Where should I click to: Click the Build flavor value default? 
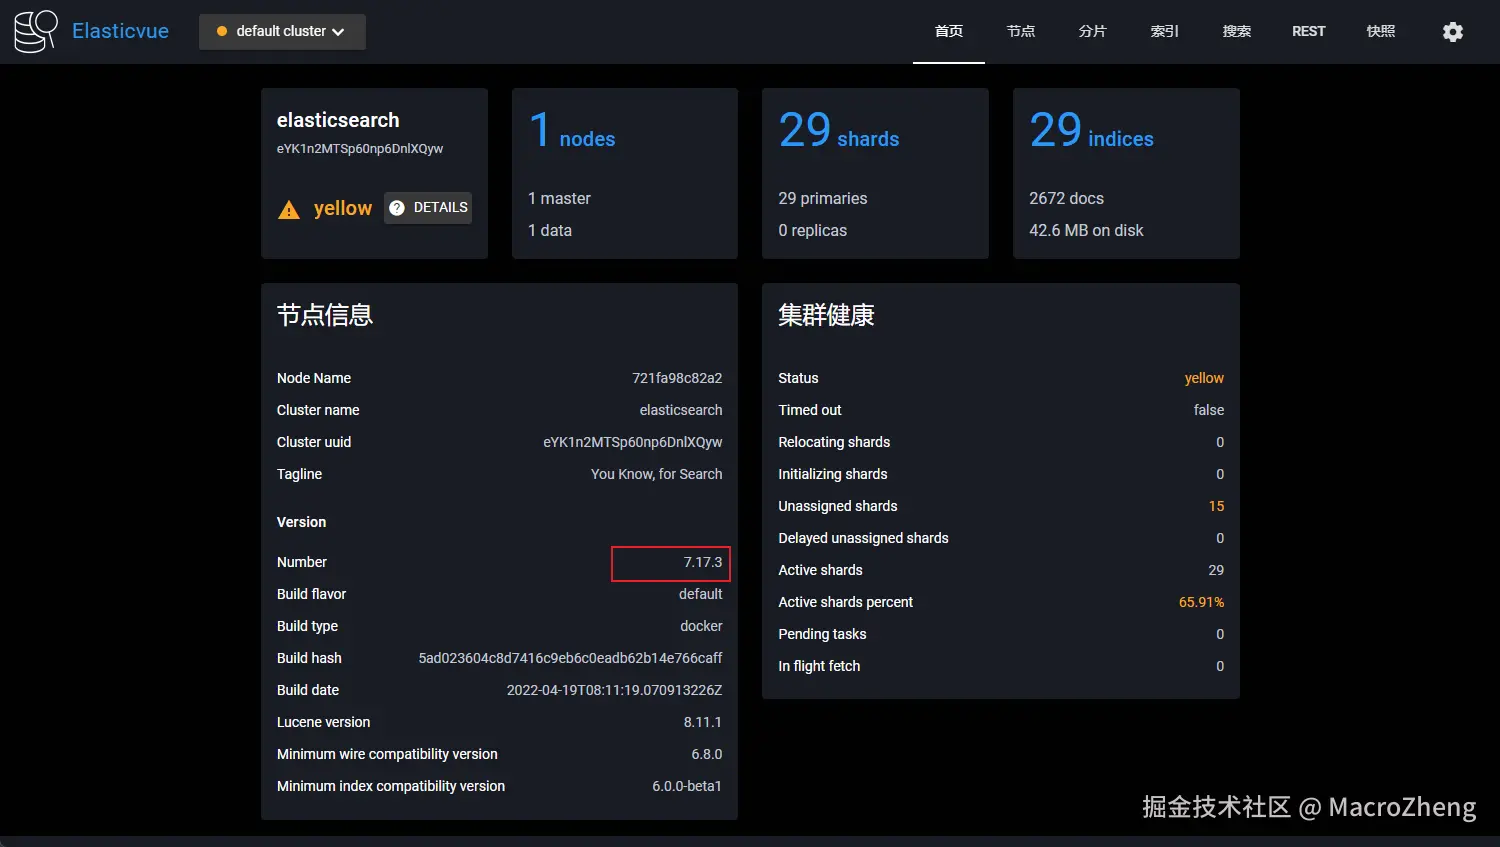(x=700, y=594)
